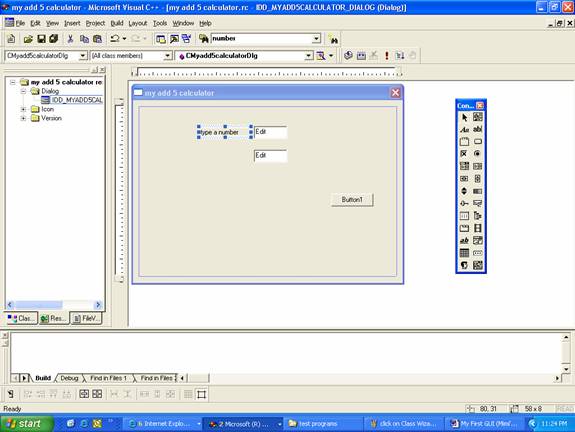Select the List Box control tool

[477, 166]
